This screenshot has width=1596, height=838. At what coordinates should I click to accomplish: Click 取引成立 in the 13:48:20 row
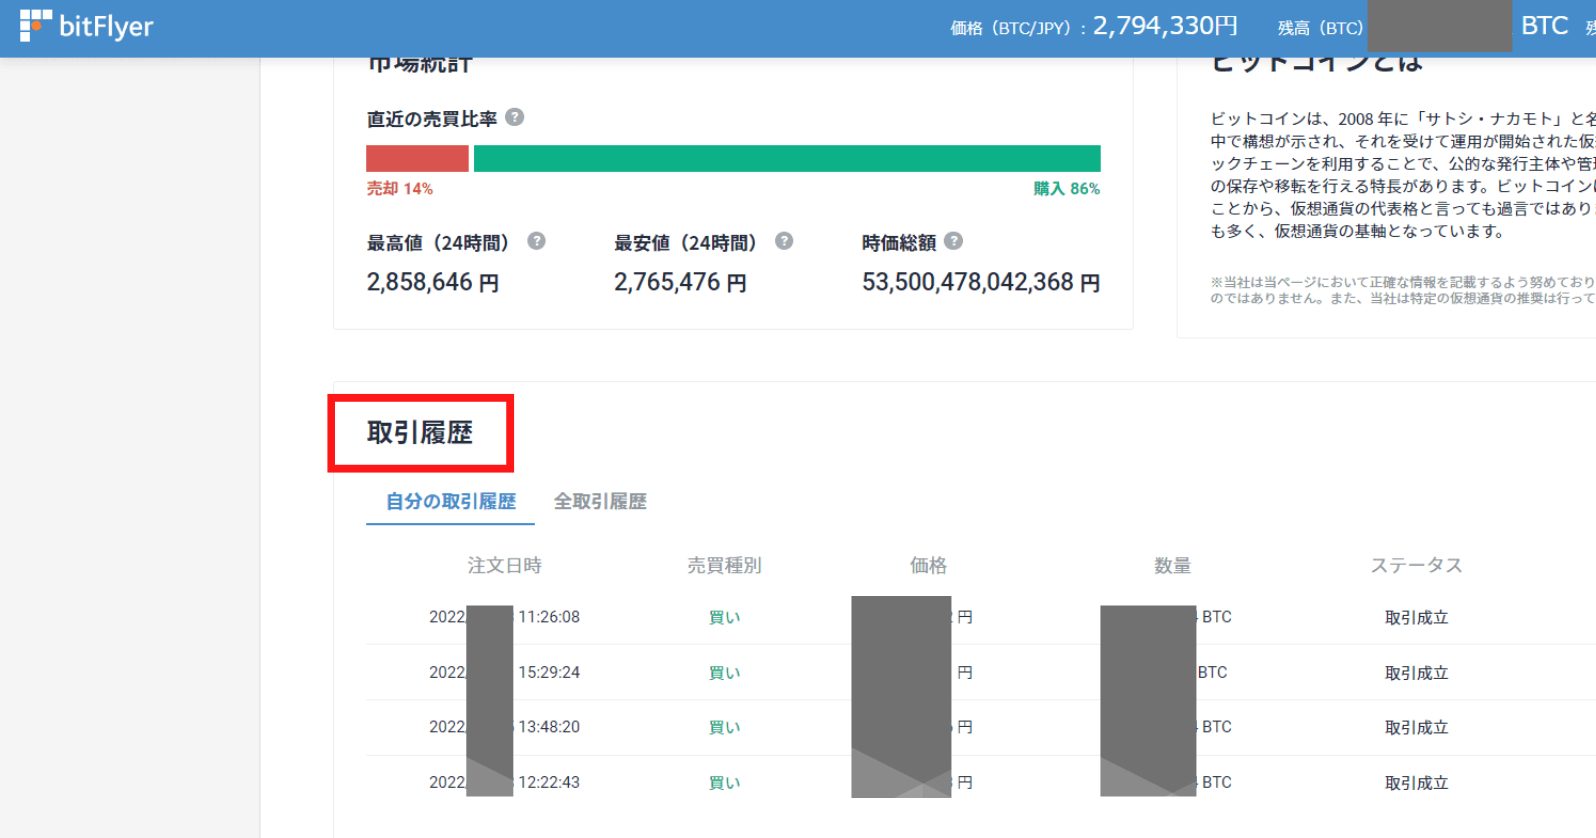click(x=1416, y=727)
